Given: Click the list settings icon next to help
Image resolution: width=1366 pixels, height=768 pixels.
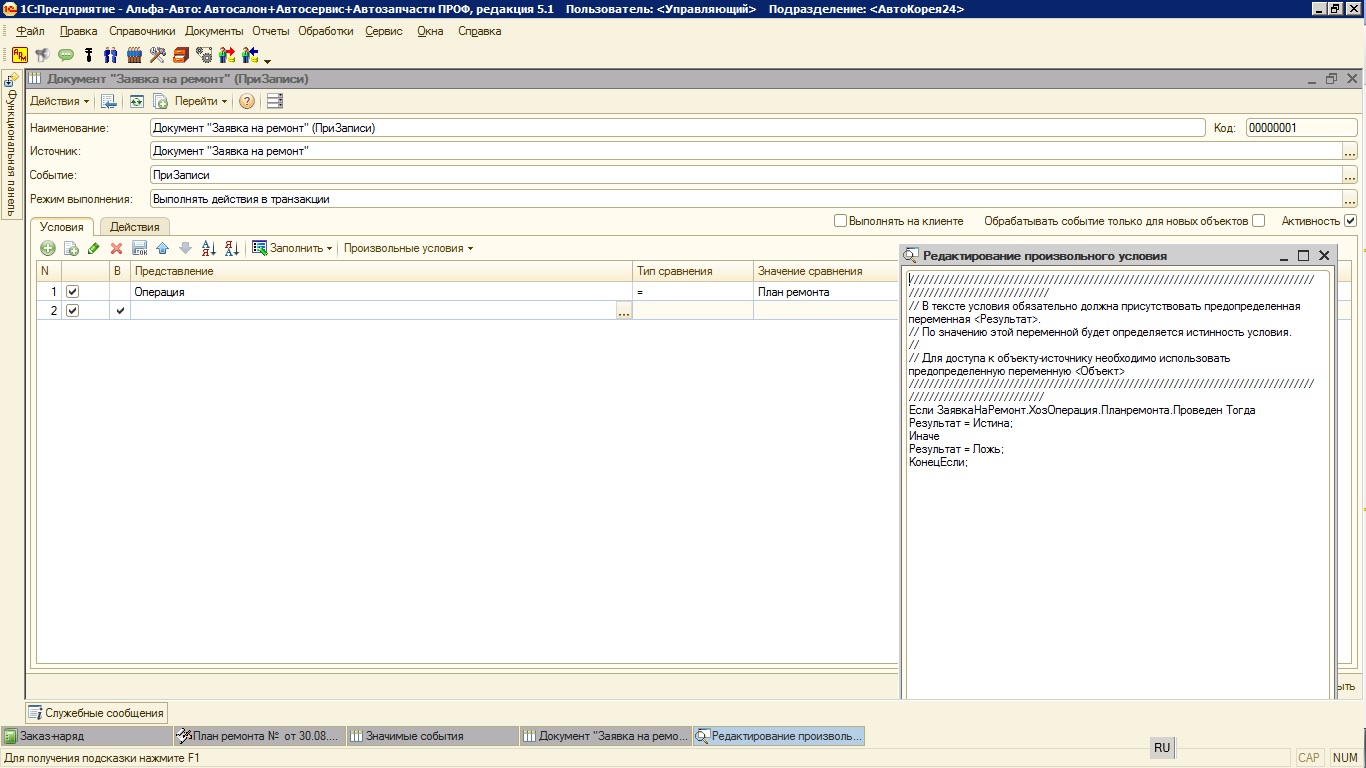Looking at the screenshot, I should tap(274, 101).
